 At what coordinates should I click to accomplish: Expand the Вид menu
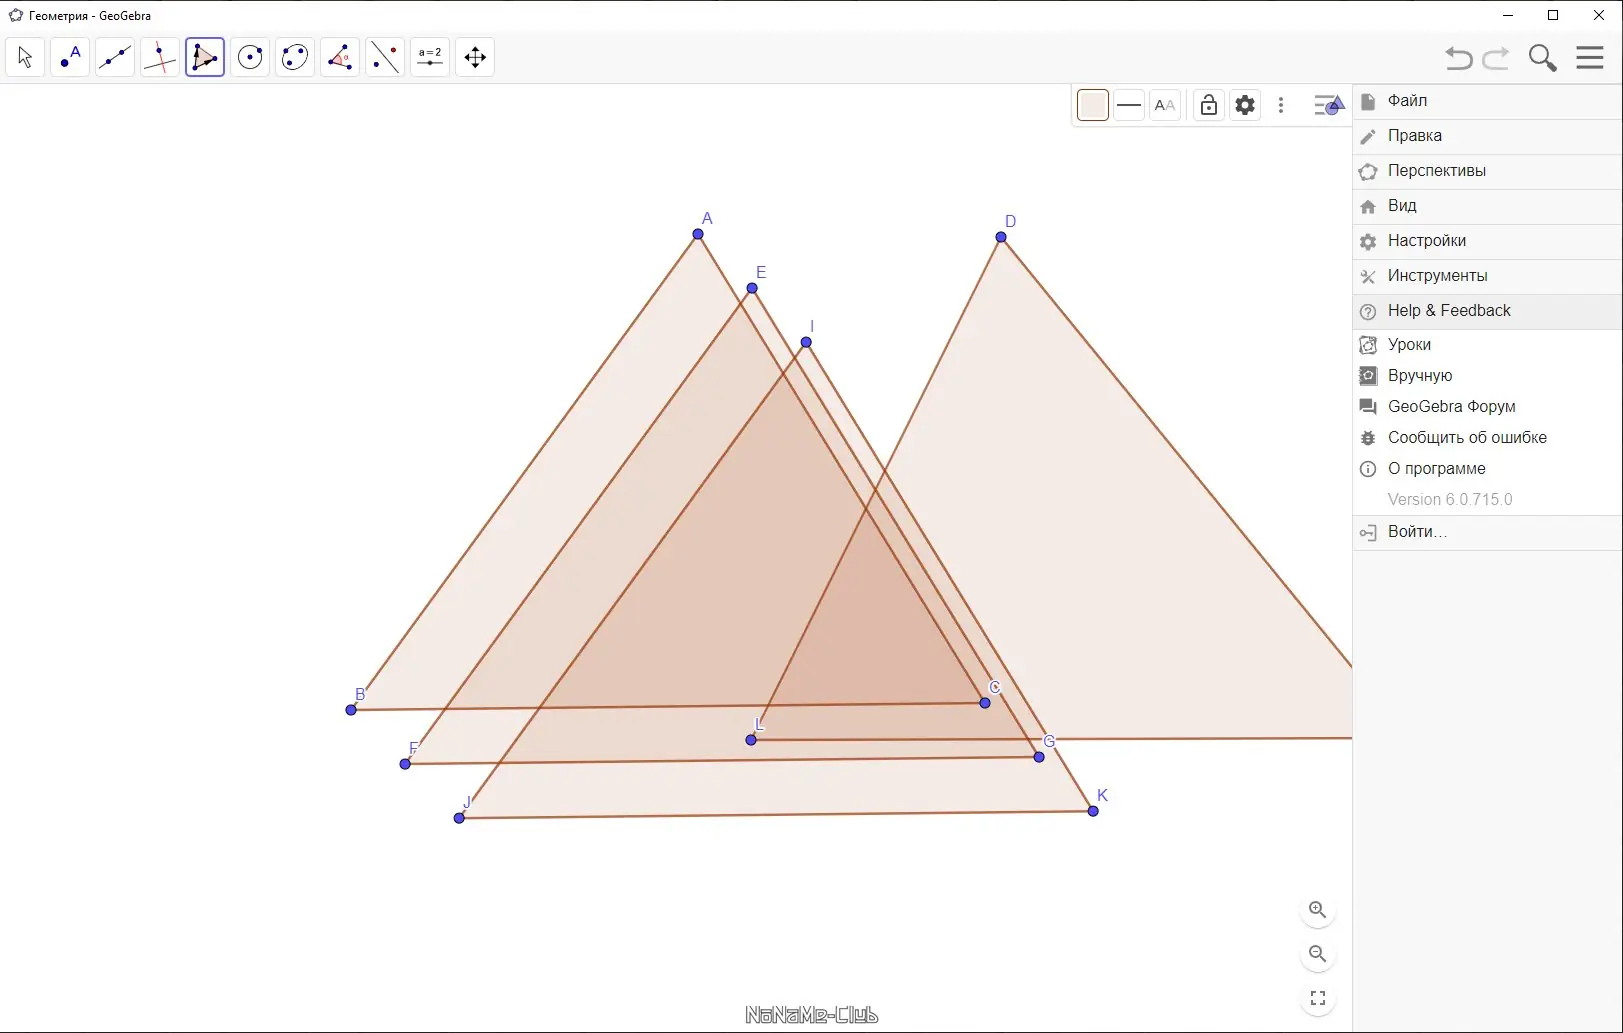pos(1488,206)
